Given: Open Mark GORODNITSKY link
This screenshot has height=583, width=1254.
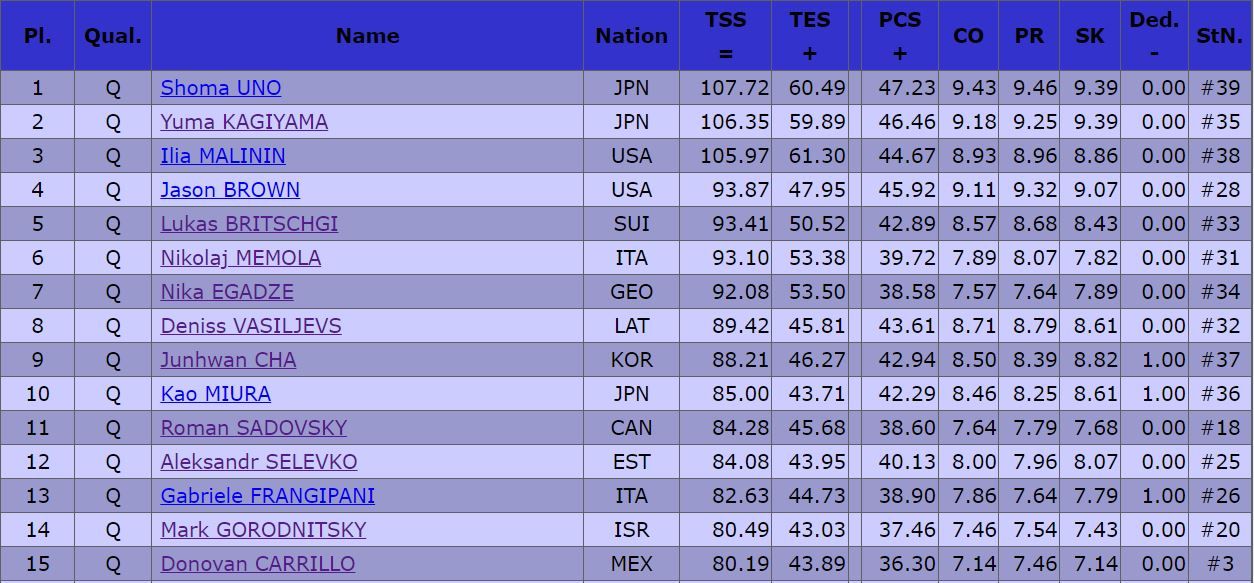Looking at the screenshot, I should pos(264,530).
